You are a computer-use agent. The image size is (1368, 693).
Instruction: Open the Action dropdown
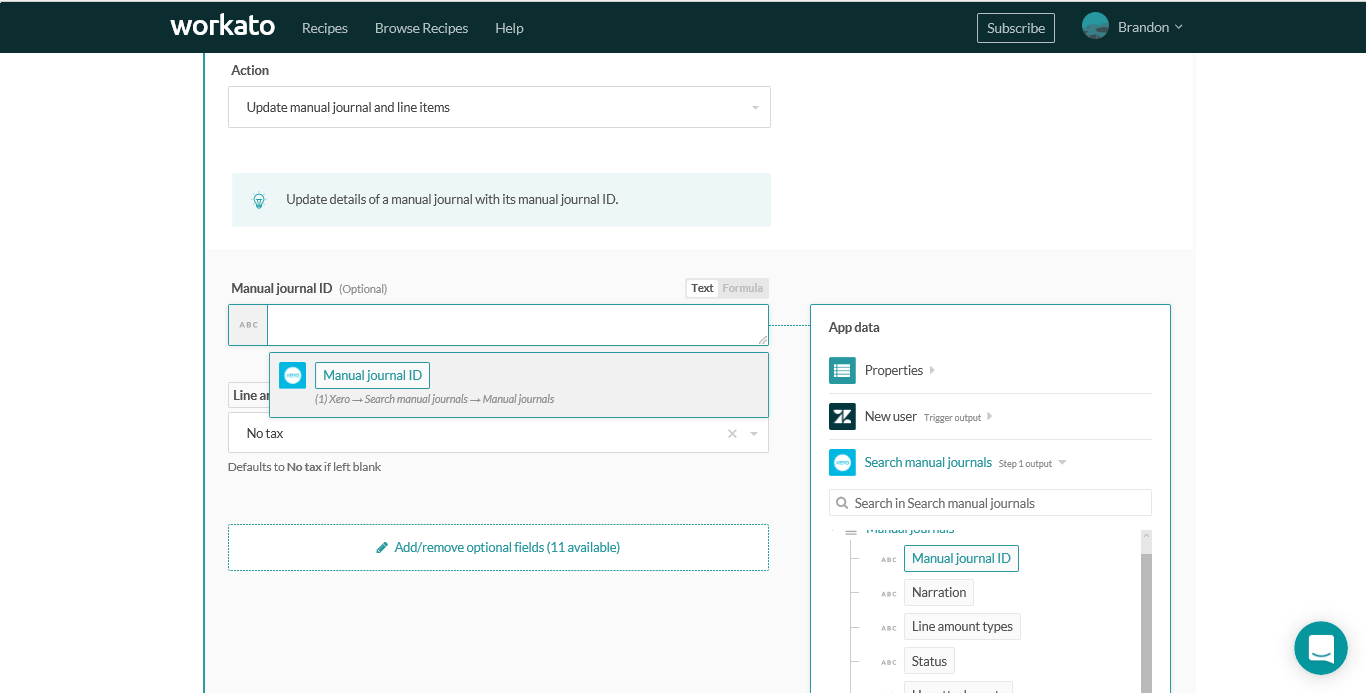pos(499,107)
